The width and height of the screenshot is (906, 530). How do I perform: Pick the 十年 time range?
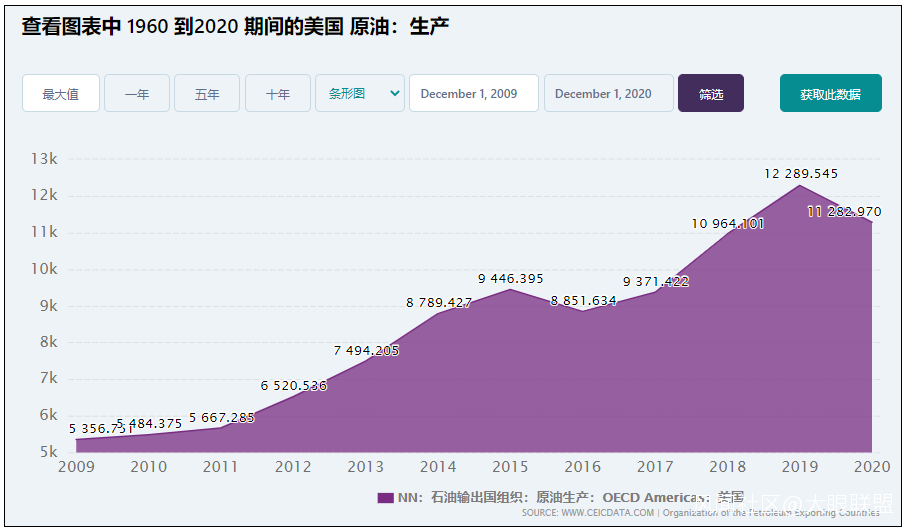(278, 93)
